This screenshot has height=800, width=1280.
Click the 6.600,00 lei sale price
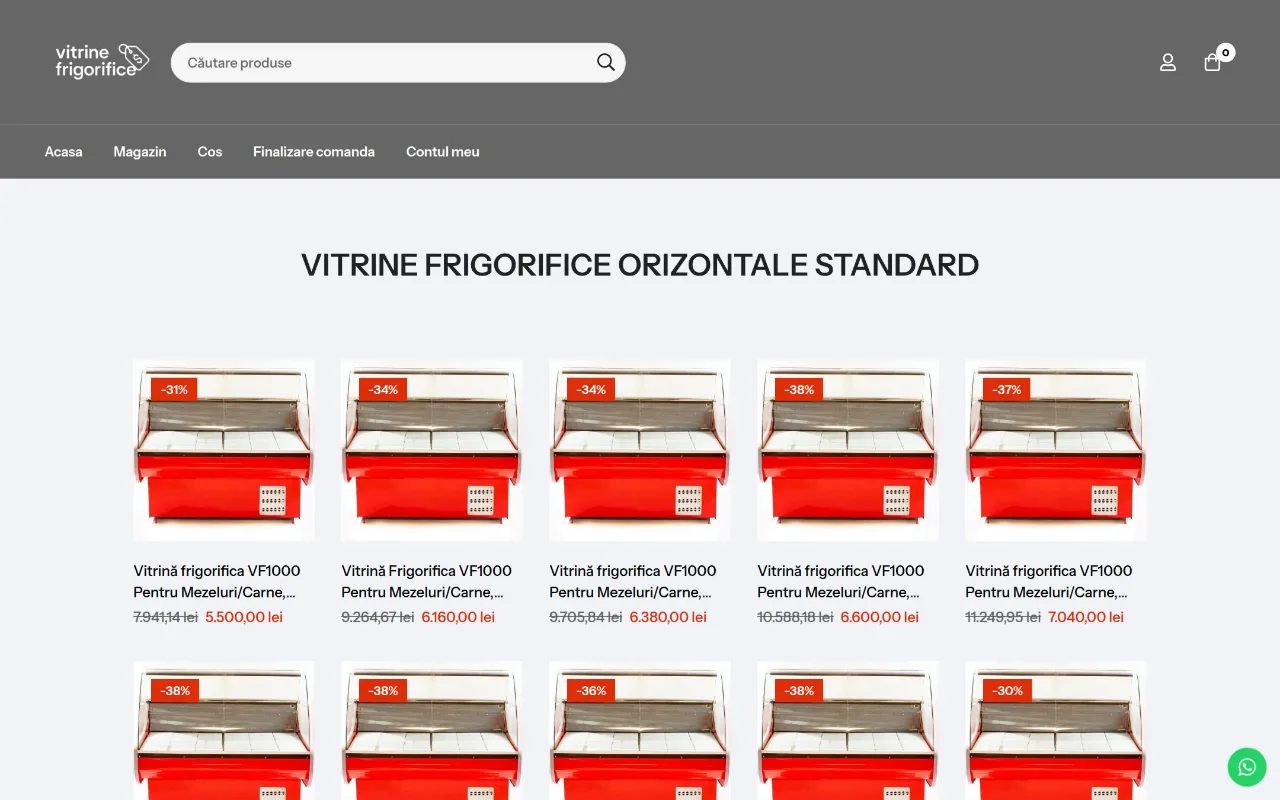(880, 617)
